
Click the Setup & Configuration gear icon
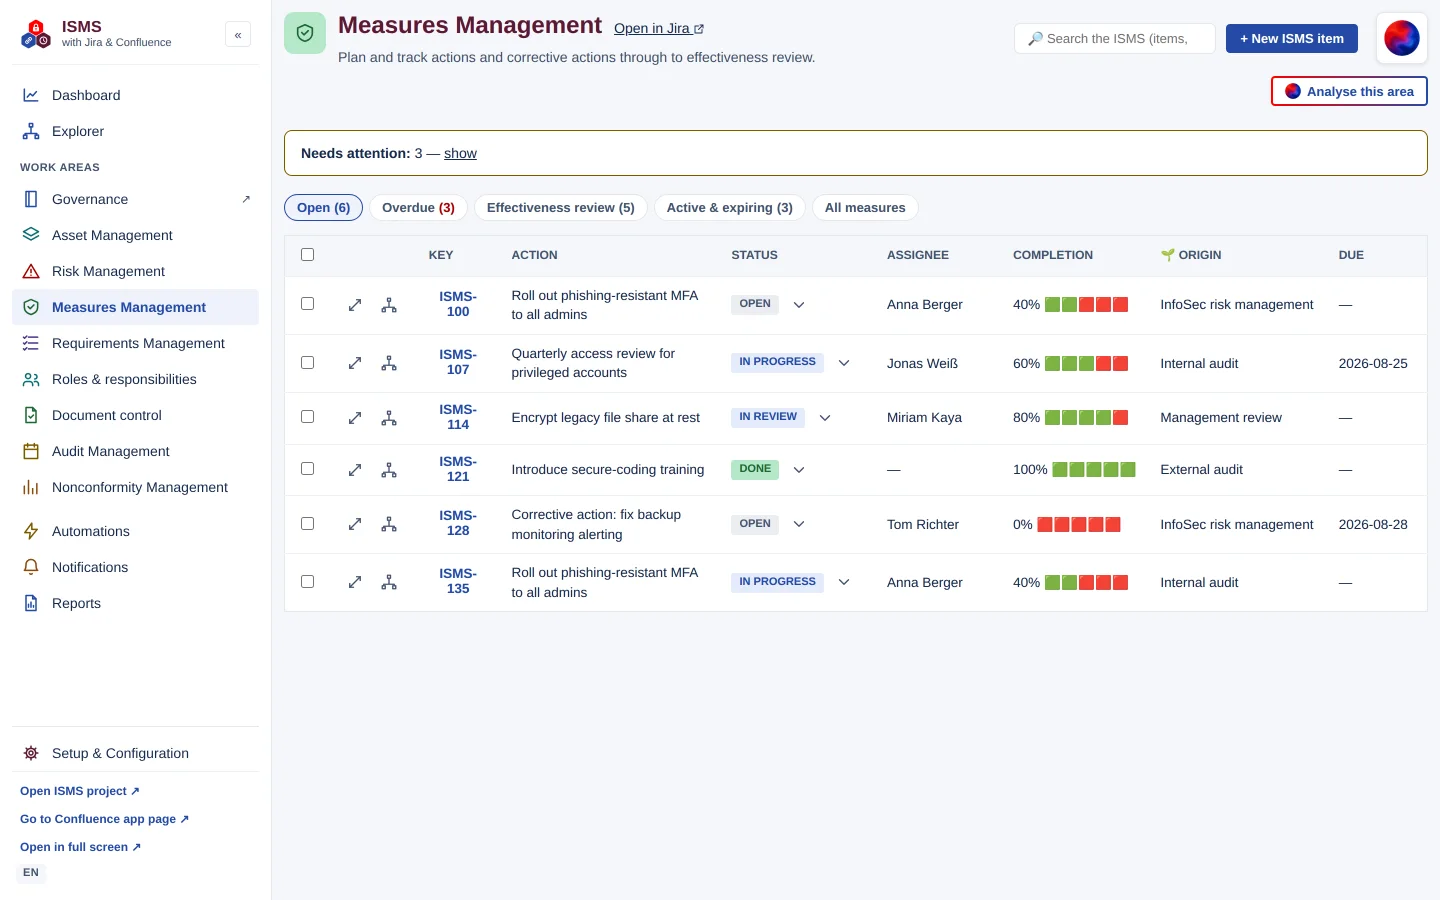(x=31, y=753)
